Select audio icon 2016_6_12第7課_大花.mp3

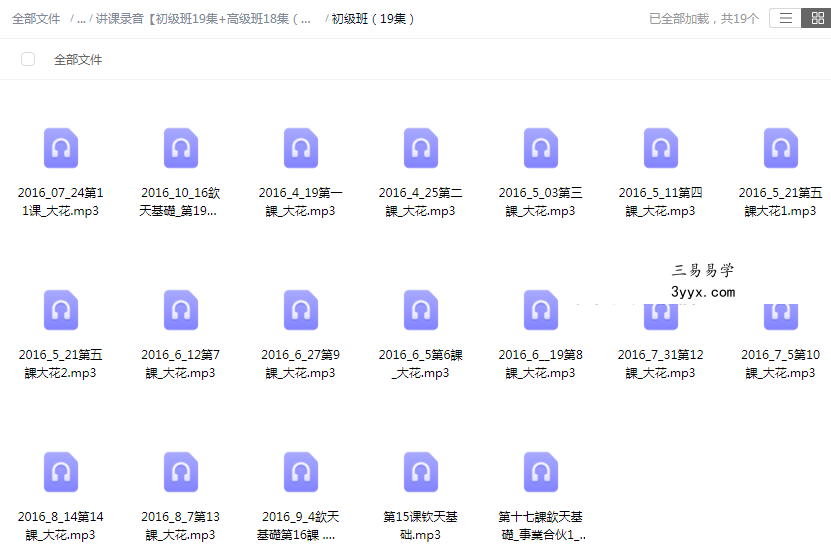click(x=181, y=310)
